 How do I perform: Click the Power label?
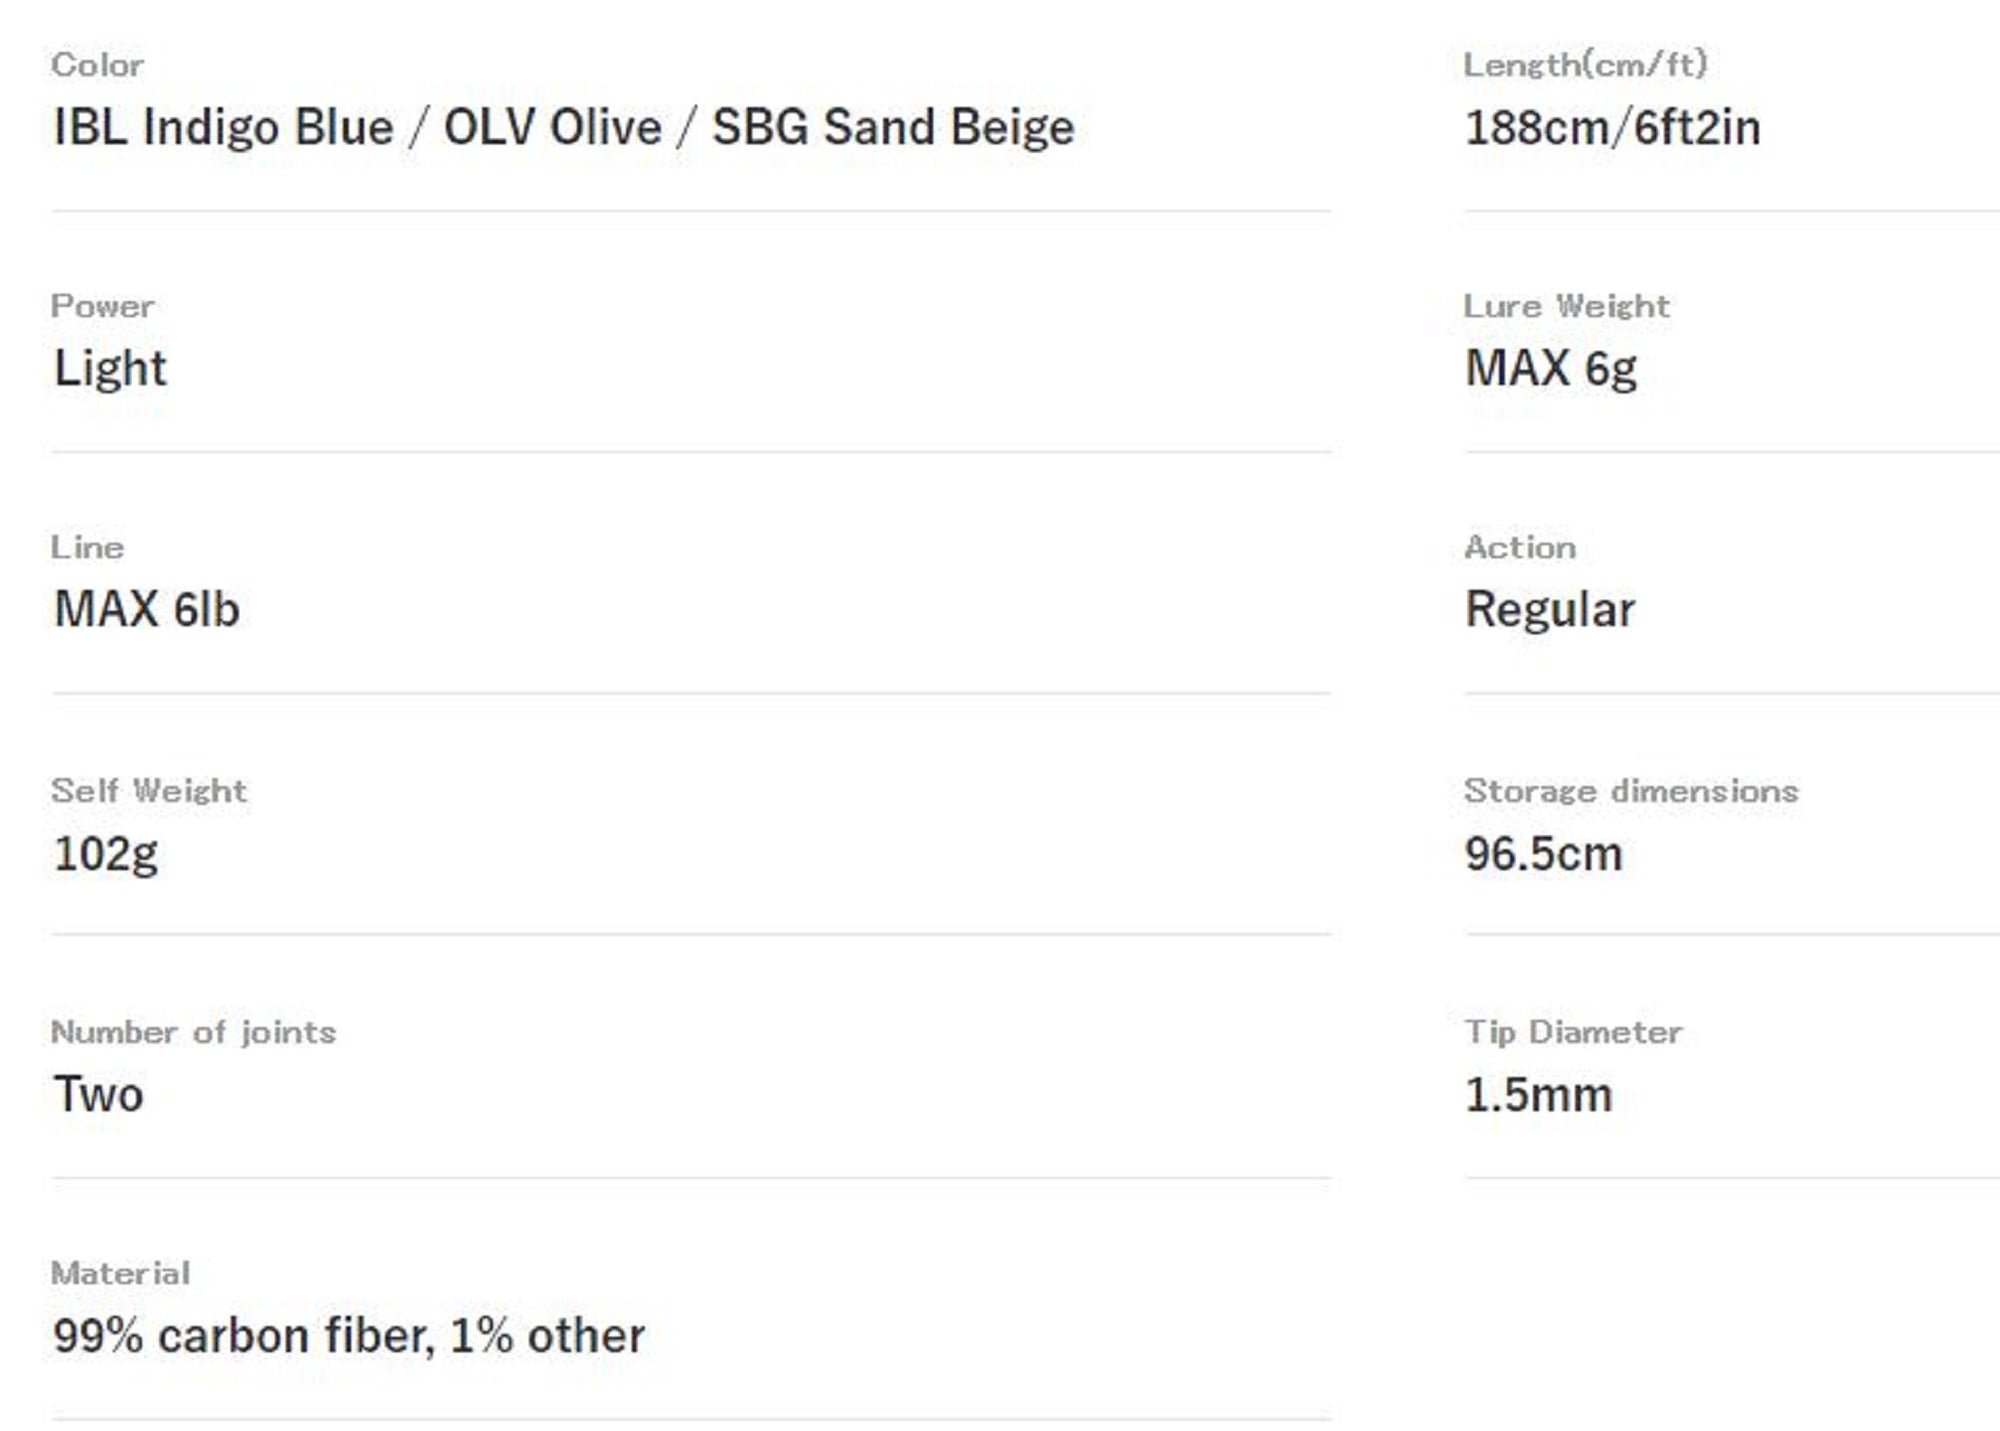pyautogui.click(x=102, y=306)
